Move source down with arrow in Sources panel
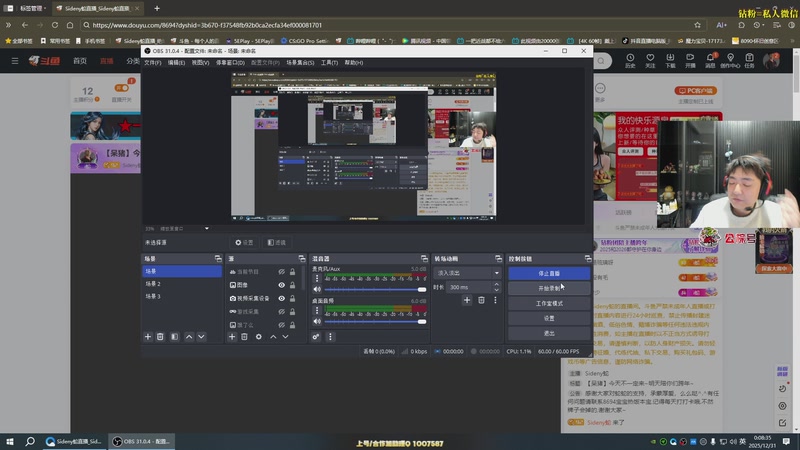The height and width of the screenshot is (450, 800). (286, 337)
